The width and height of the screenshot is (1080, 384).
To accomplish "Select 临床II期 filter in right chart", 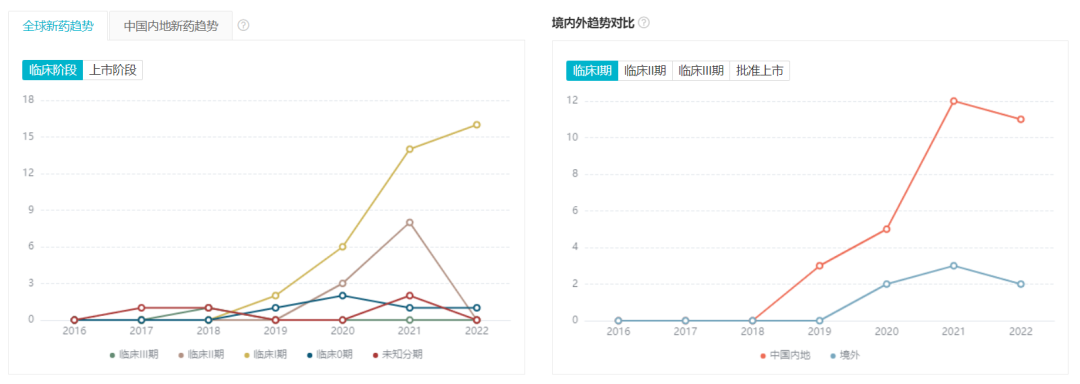I will pyautogui.click(x=645, y=71).
